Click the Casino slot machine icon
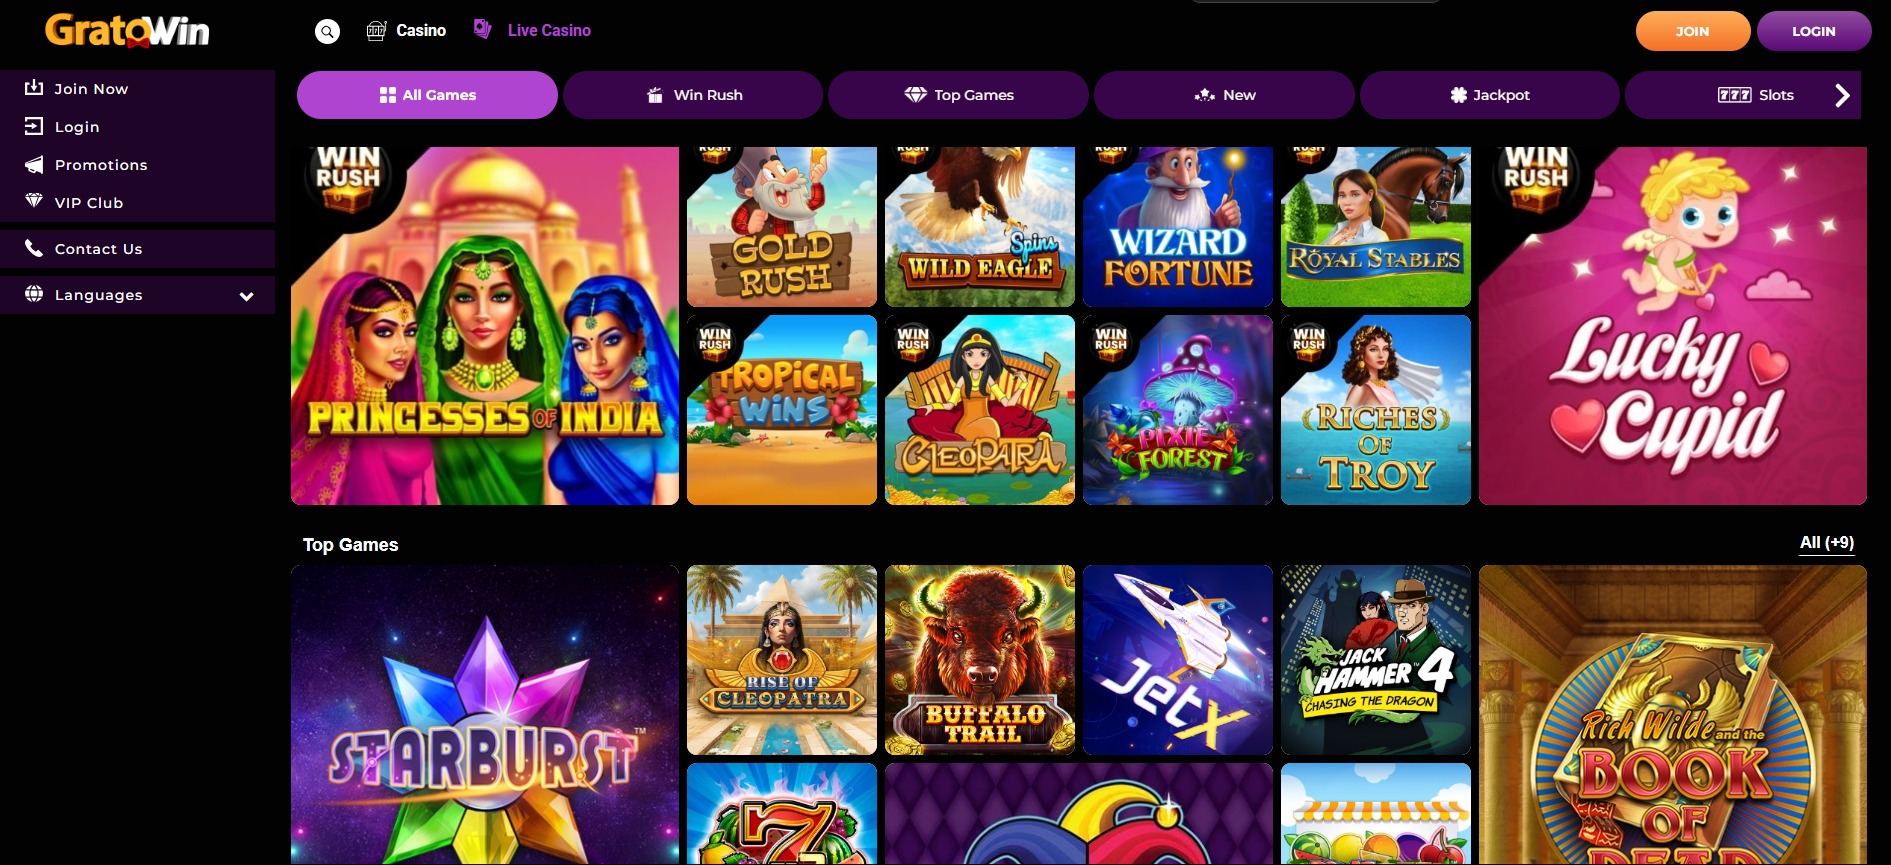This screenshot has height=865, width=1891. (376, 31)
